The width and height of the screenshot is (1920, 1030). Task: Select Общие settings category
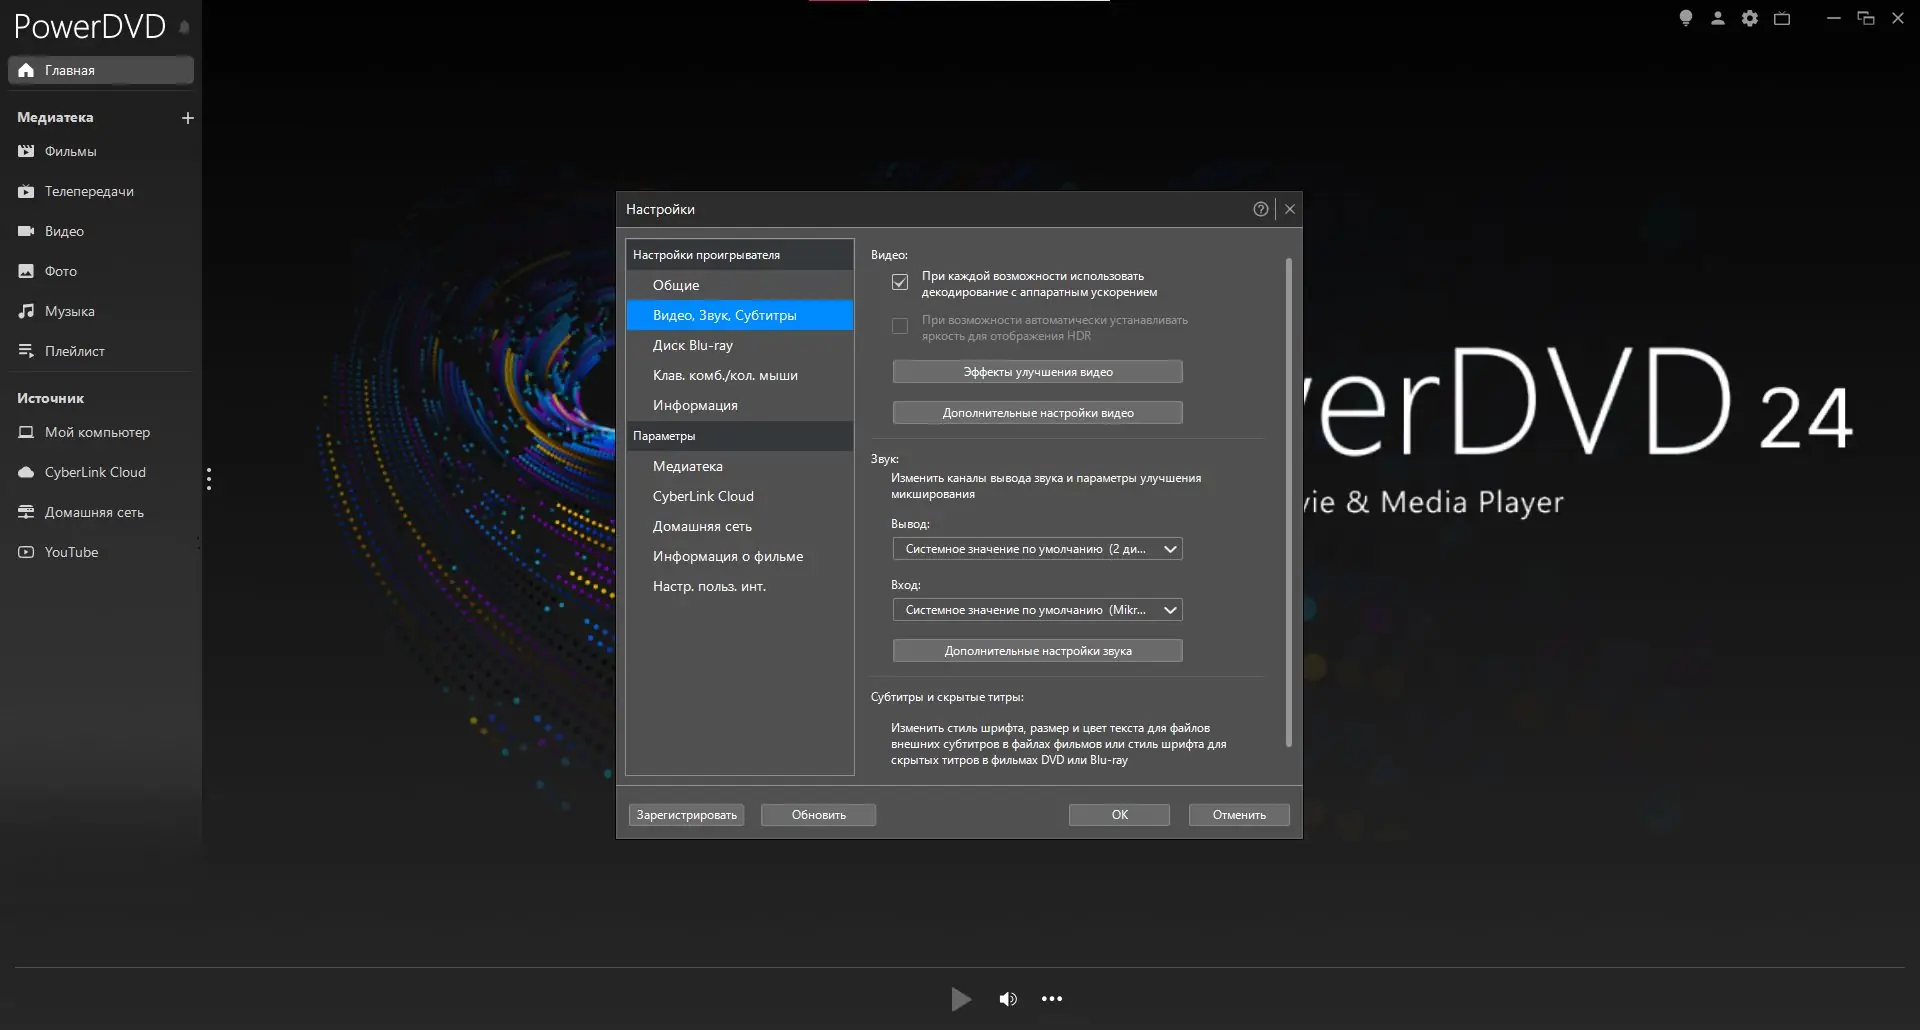coord(676,285)
